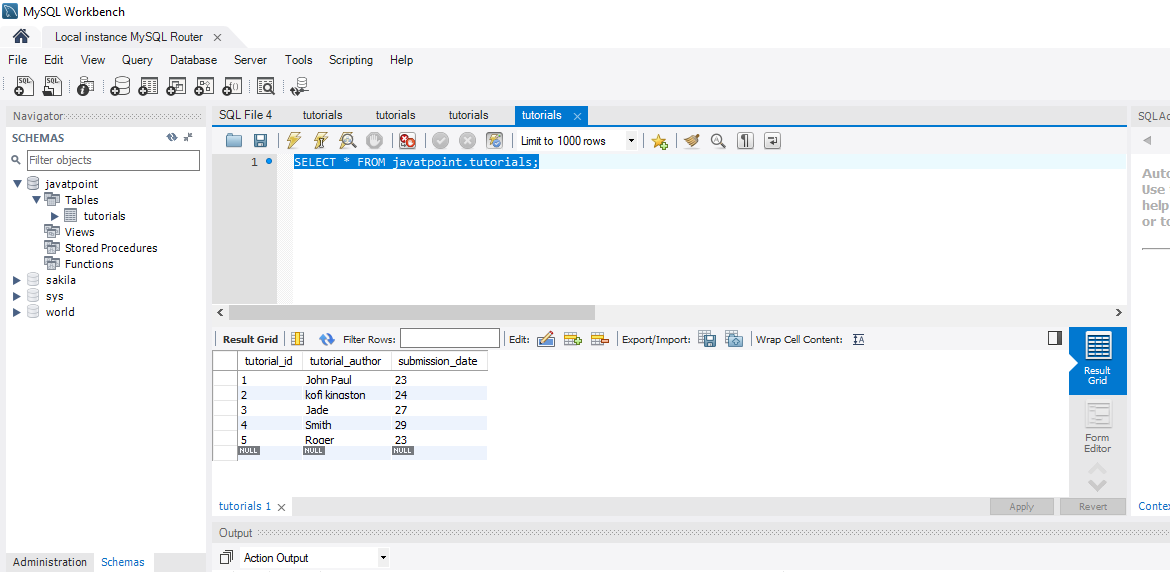This screenshot has height=572, width=1170.
Task: Expand the world schema
Action: [17, 312]
